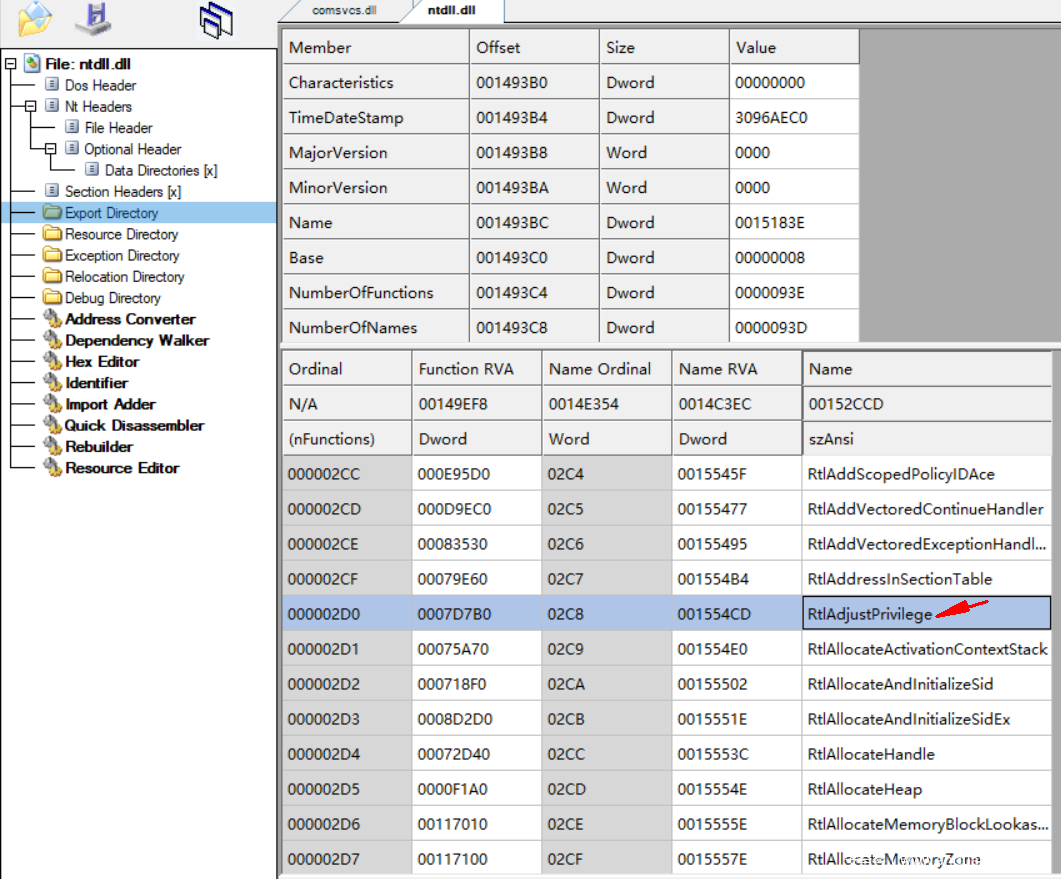Click the function RVA cell 0000F1A0
The width and height of the screenshot is (1061, 879).
pyautogui.click(x=476, y=789)
